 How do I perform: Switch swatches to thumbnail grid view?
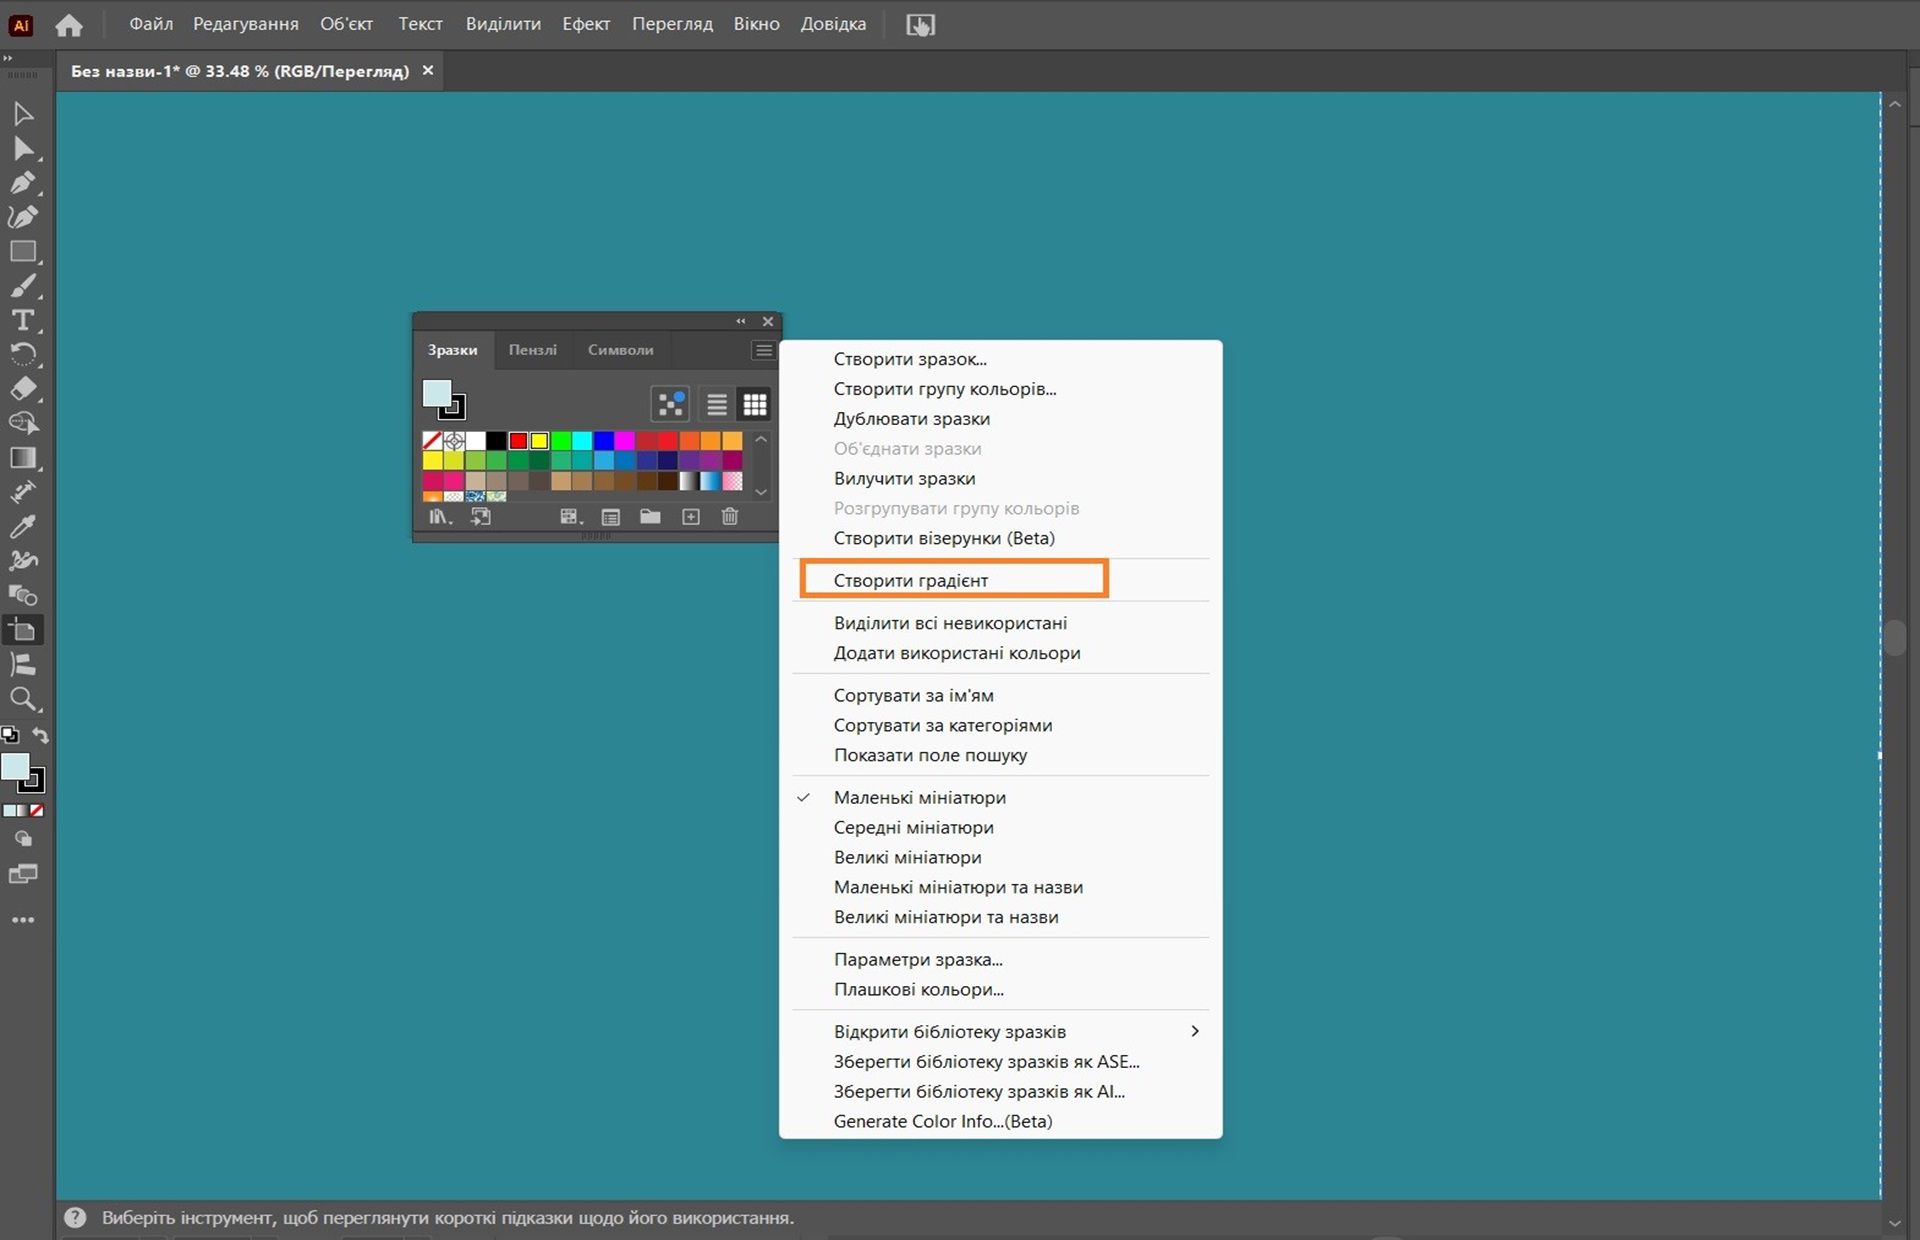(x=755, y=404)
